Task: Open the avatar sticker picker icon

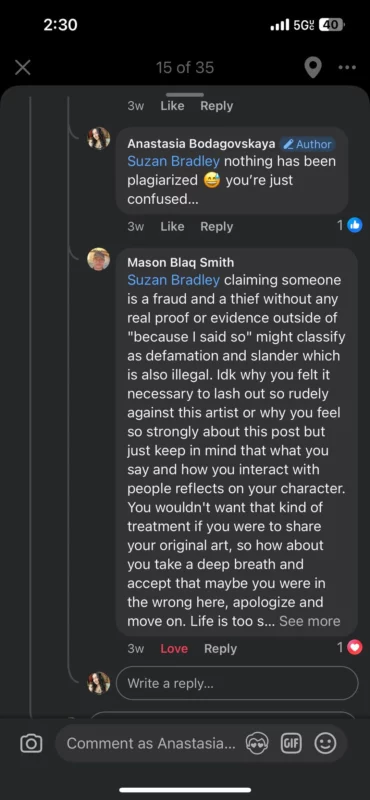Action: [x=257, y=743]
